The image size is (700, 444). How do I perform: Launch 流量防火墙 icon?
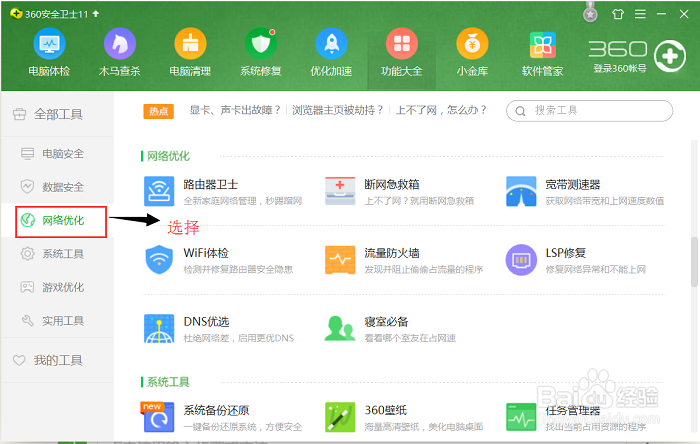click(x=340, y=260)
